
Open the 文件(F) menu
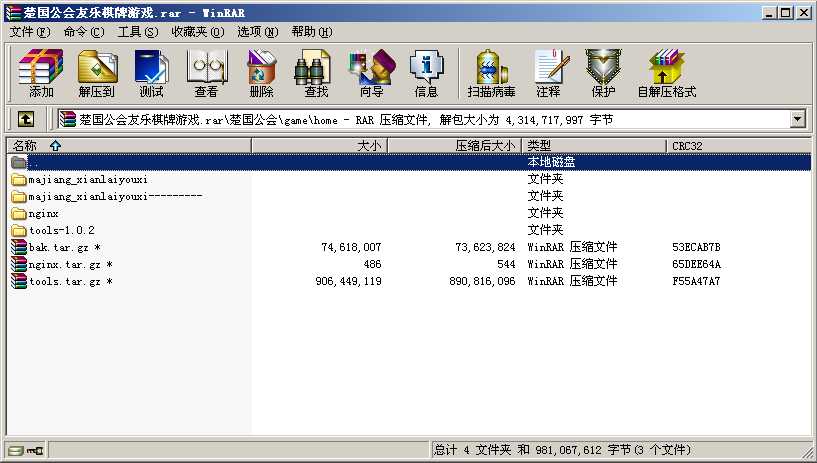pos(30,32)
